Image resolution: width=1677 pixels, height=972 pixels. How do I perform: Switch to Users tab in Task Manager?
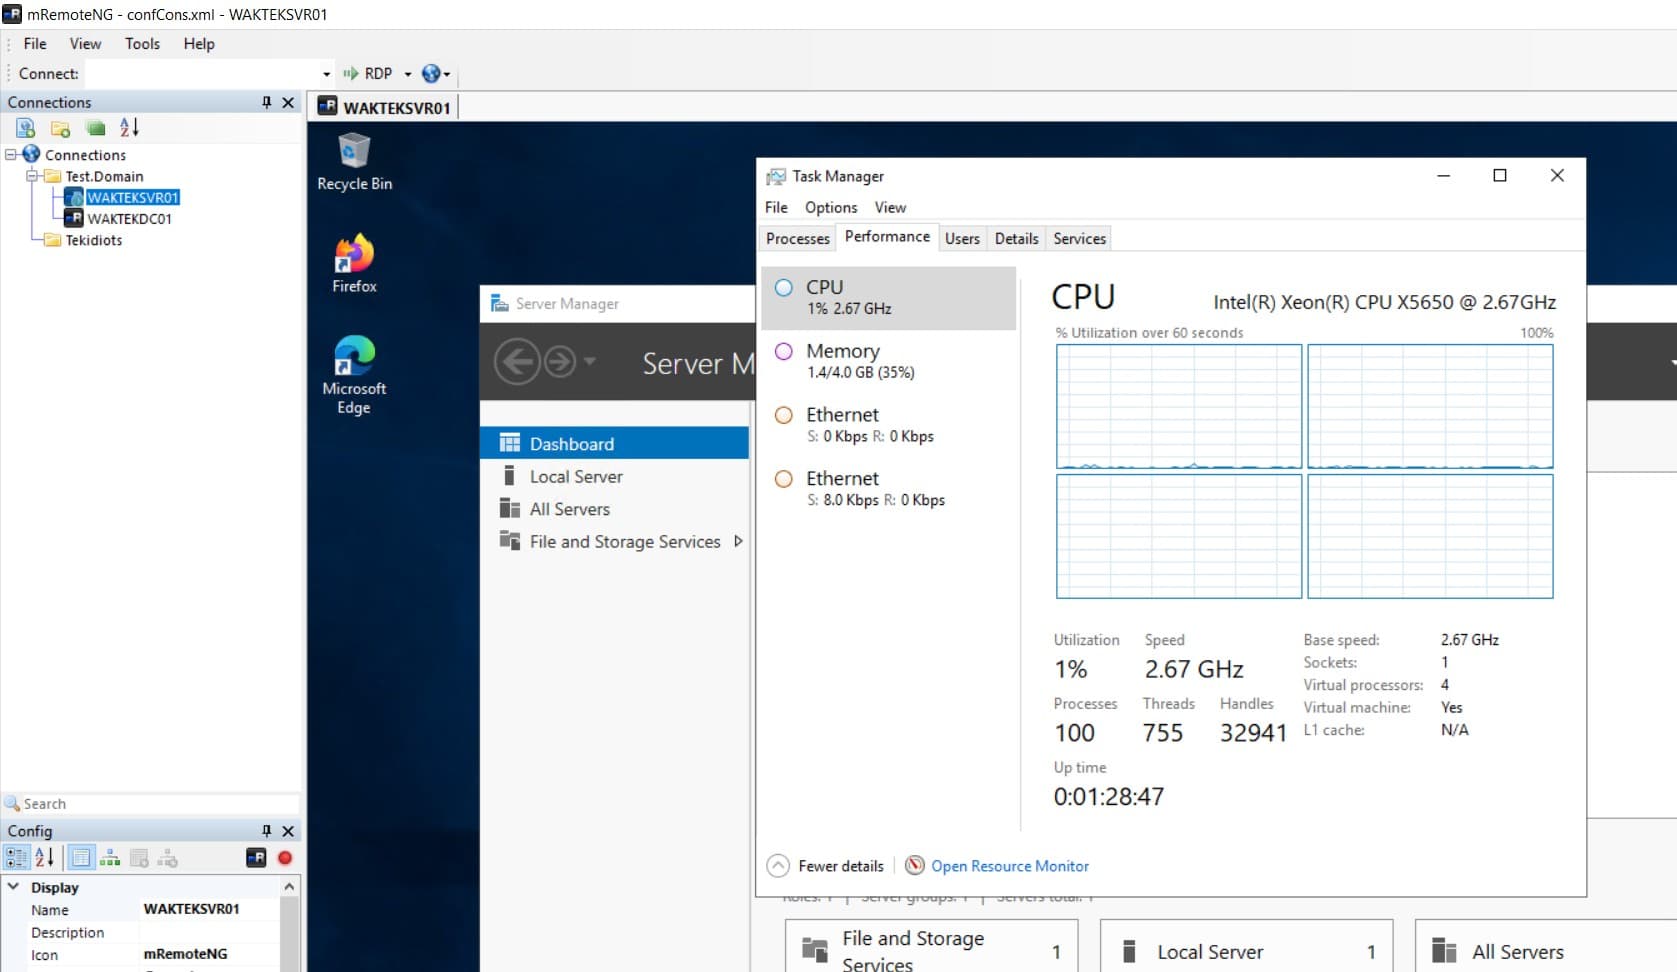click(962, 238)
